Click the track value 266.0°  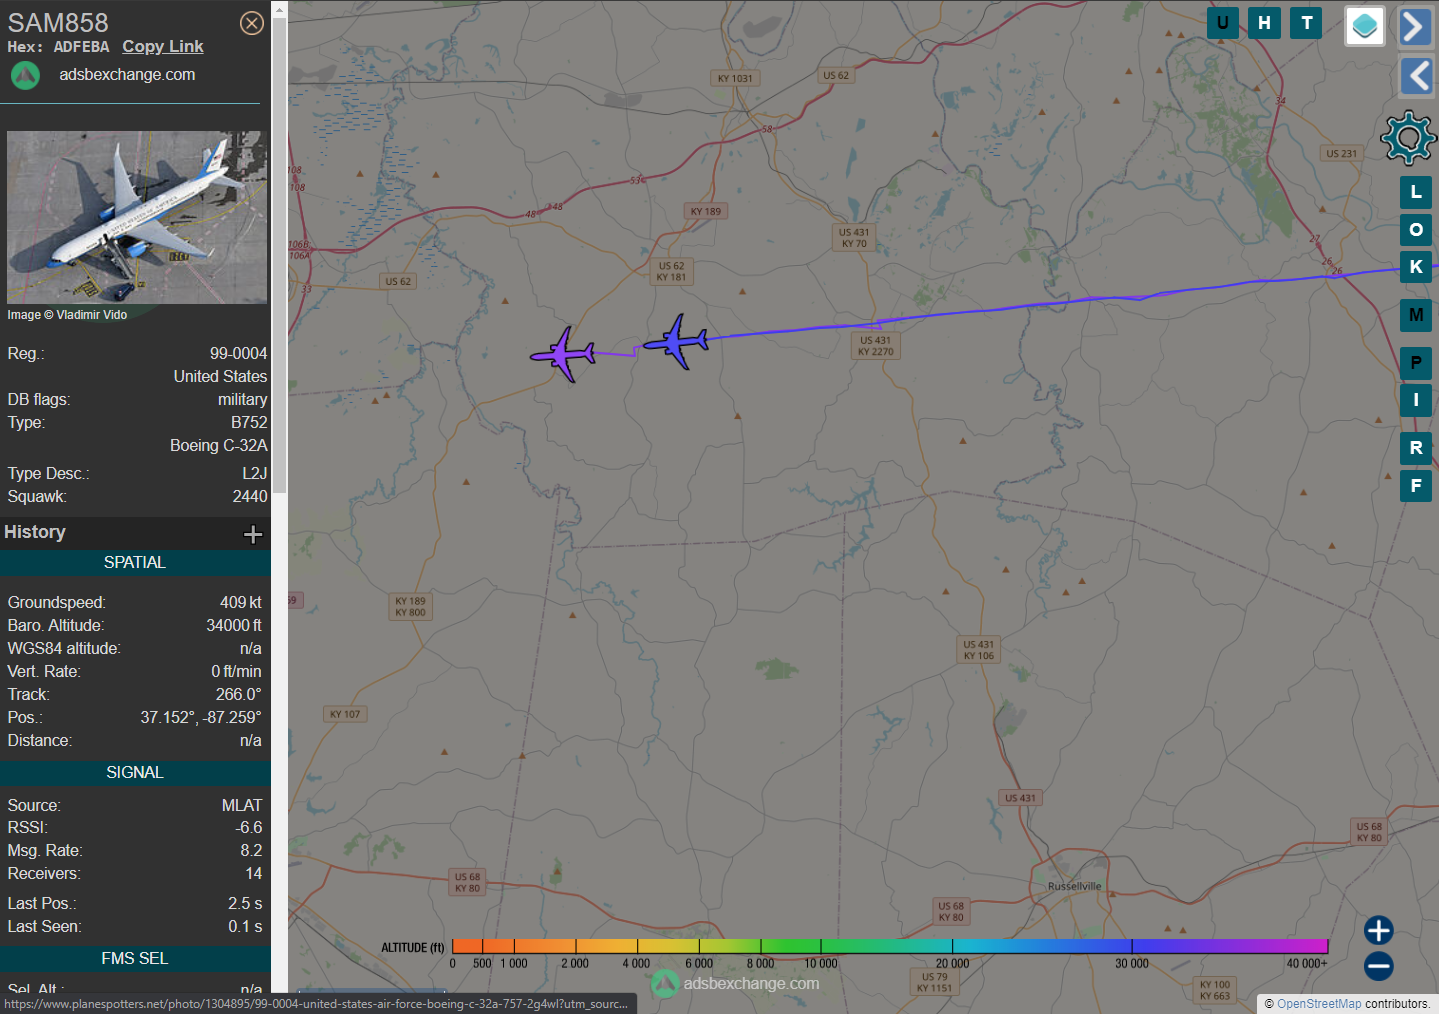coord(238,695)
